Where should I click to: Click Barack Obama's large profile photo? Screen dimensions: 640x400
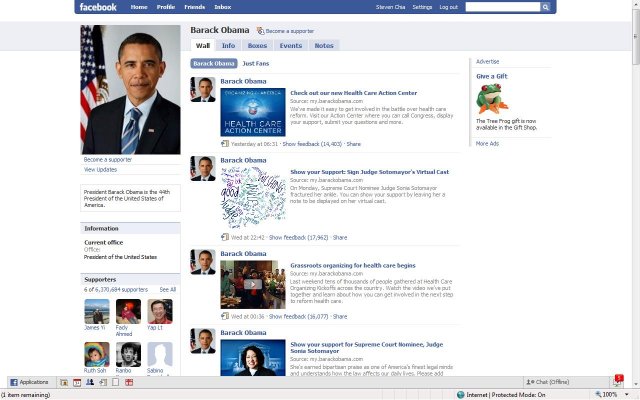(x=131, y=89)
